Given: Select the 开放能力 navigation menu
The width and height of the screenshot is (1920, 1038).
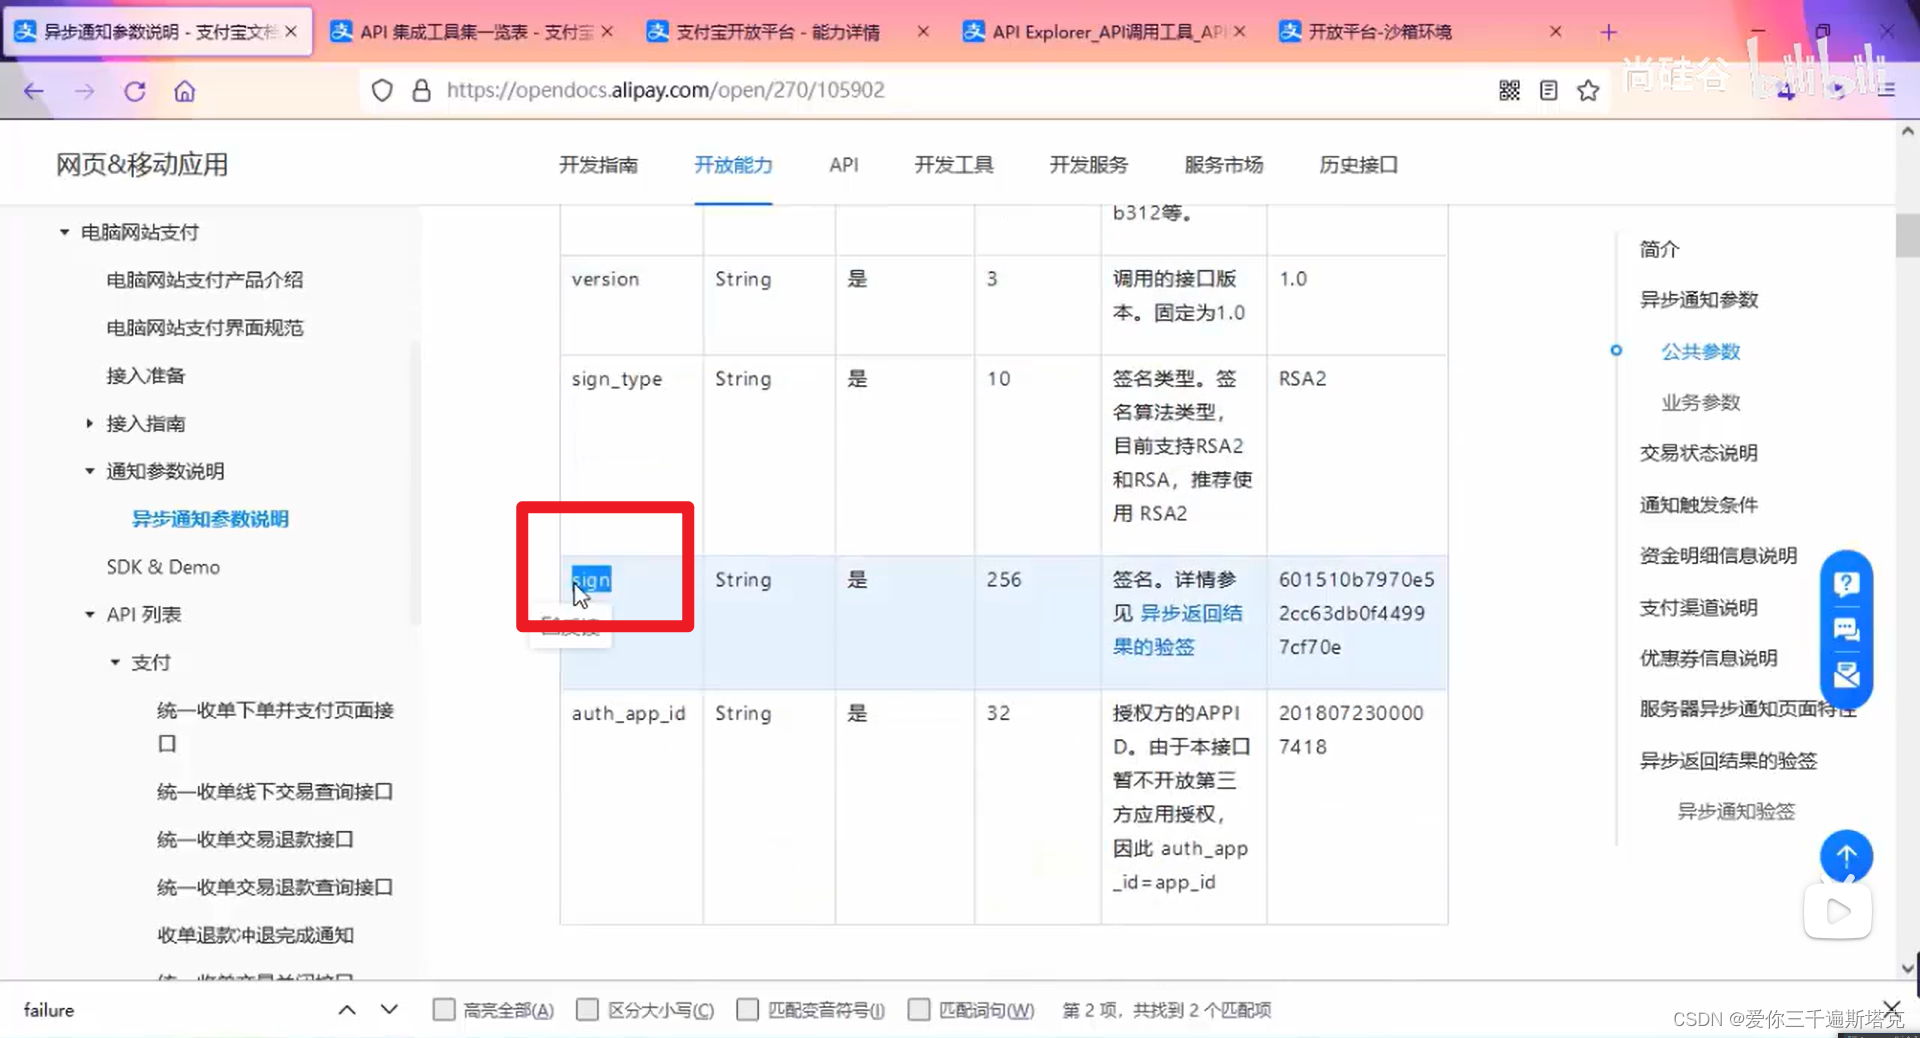Looking at the screenshot, I should 733,165.
